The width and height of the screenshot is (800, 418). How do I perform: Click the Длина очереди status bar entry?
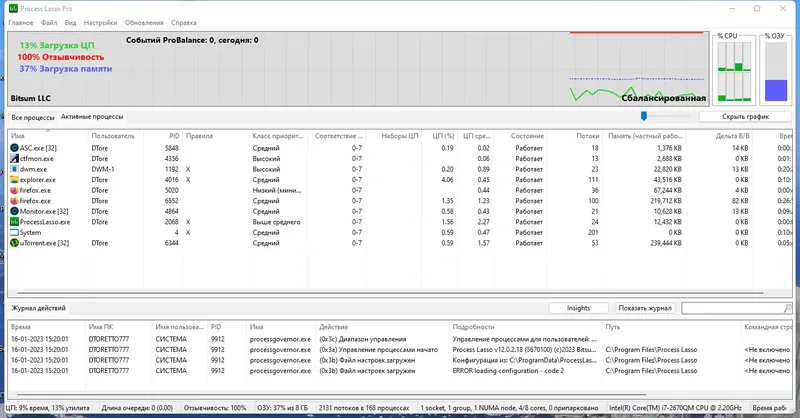point(137,408)
